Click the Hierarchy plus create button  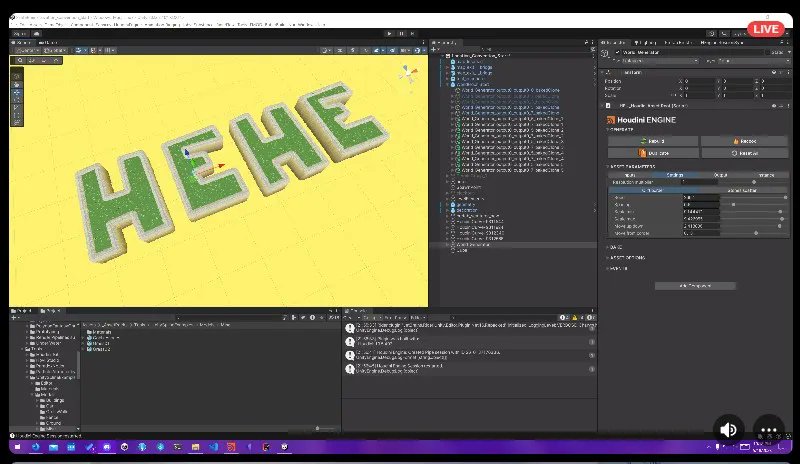click(434, 50)
